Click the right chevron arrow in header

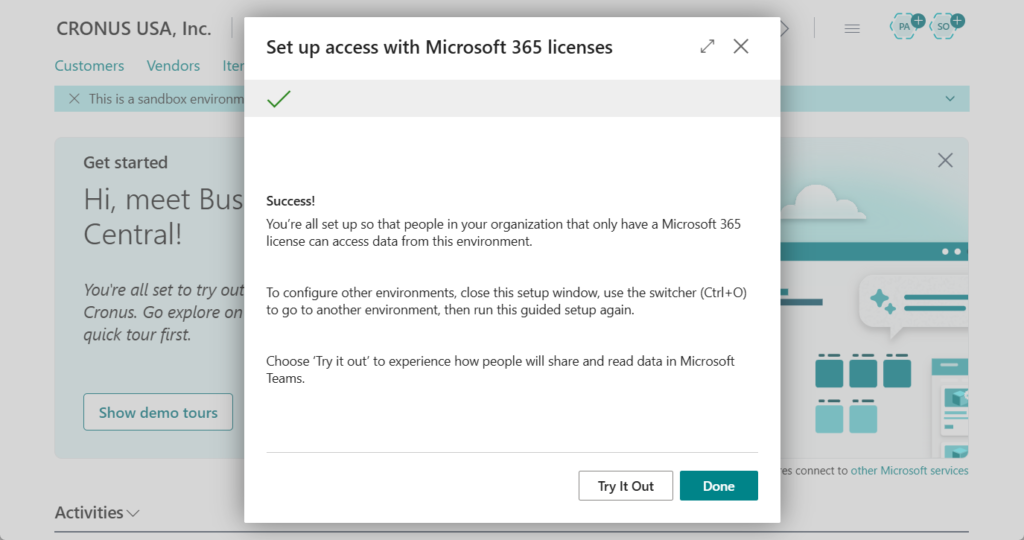point(785,29)
